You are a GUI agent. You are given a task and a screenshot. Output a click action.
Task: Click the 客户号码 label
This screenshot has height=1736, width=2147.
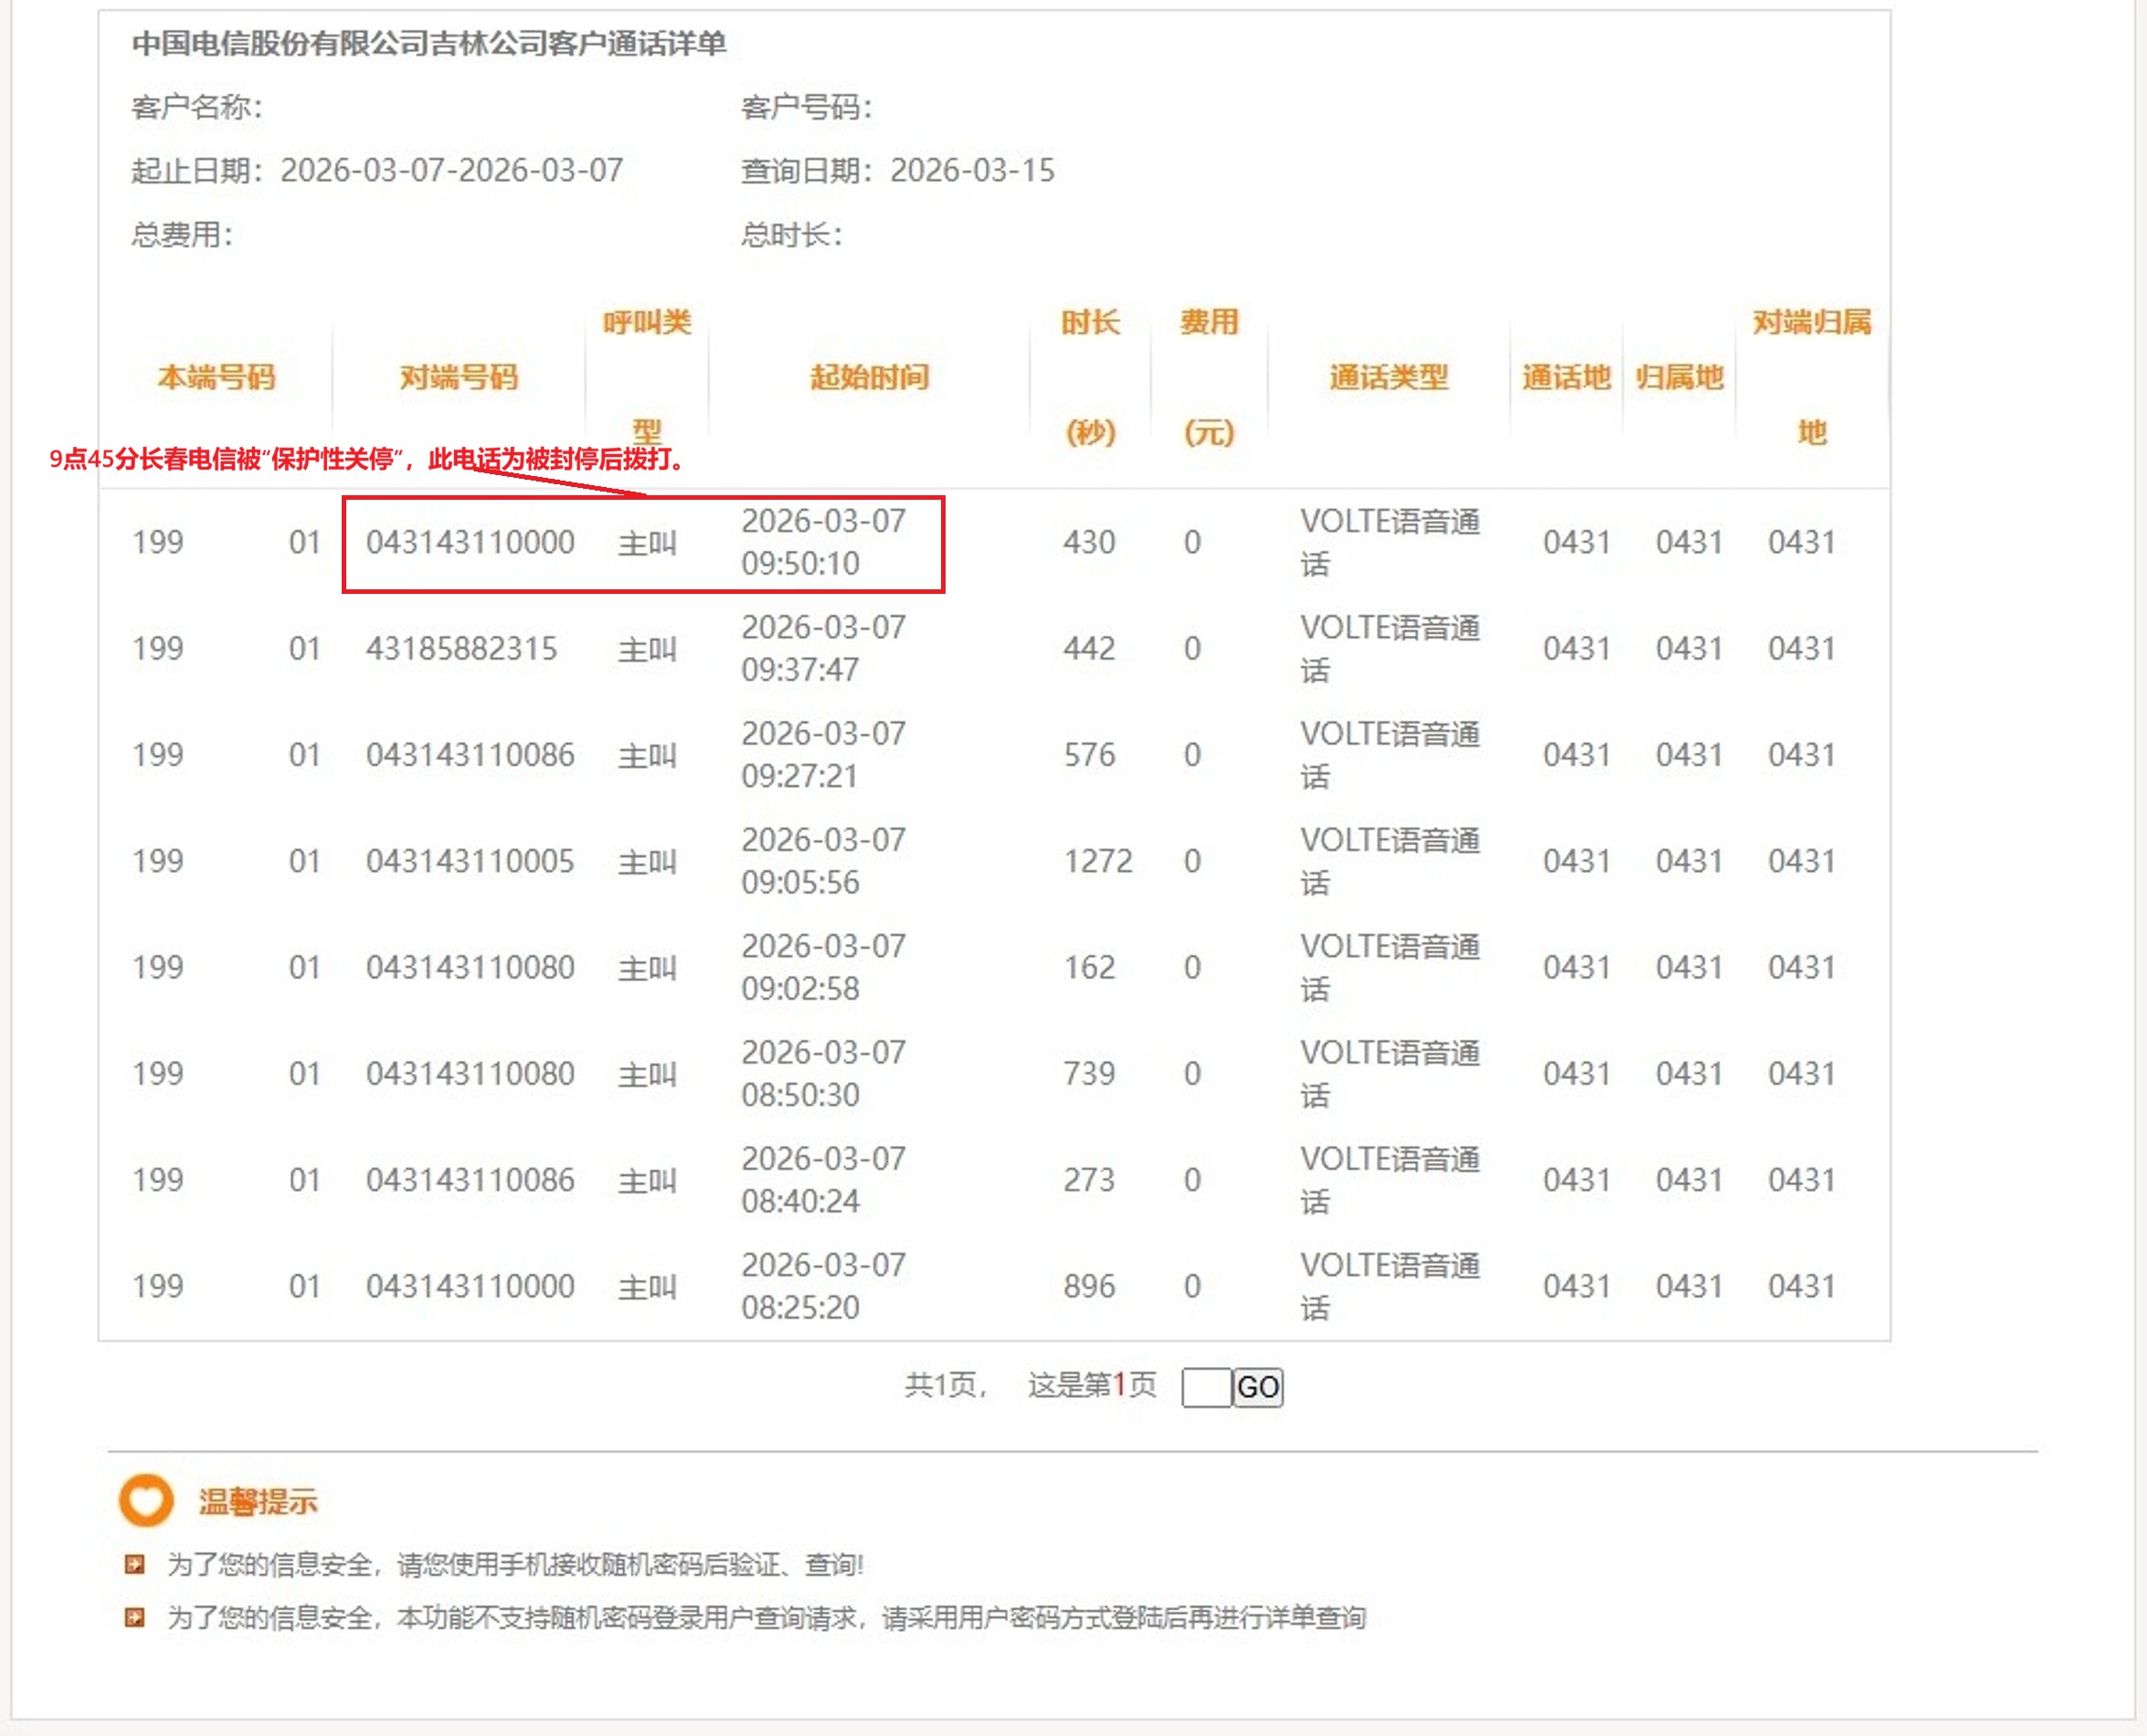click(806, 107)
